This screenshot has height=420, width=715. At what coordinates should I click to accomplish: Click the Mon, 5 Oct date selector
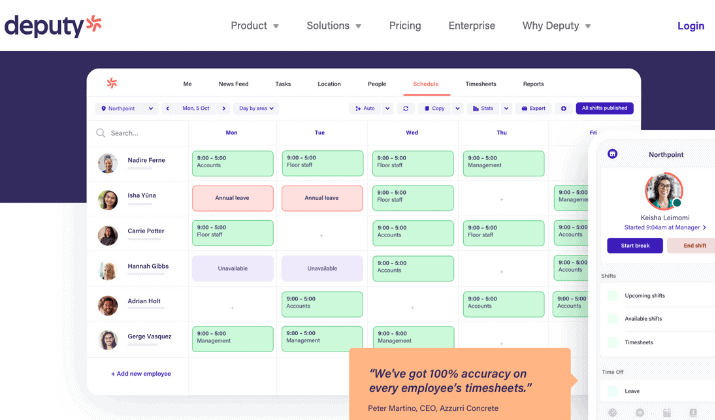pyautogui.click(x=196, y=109)
